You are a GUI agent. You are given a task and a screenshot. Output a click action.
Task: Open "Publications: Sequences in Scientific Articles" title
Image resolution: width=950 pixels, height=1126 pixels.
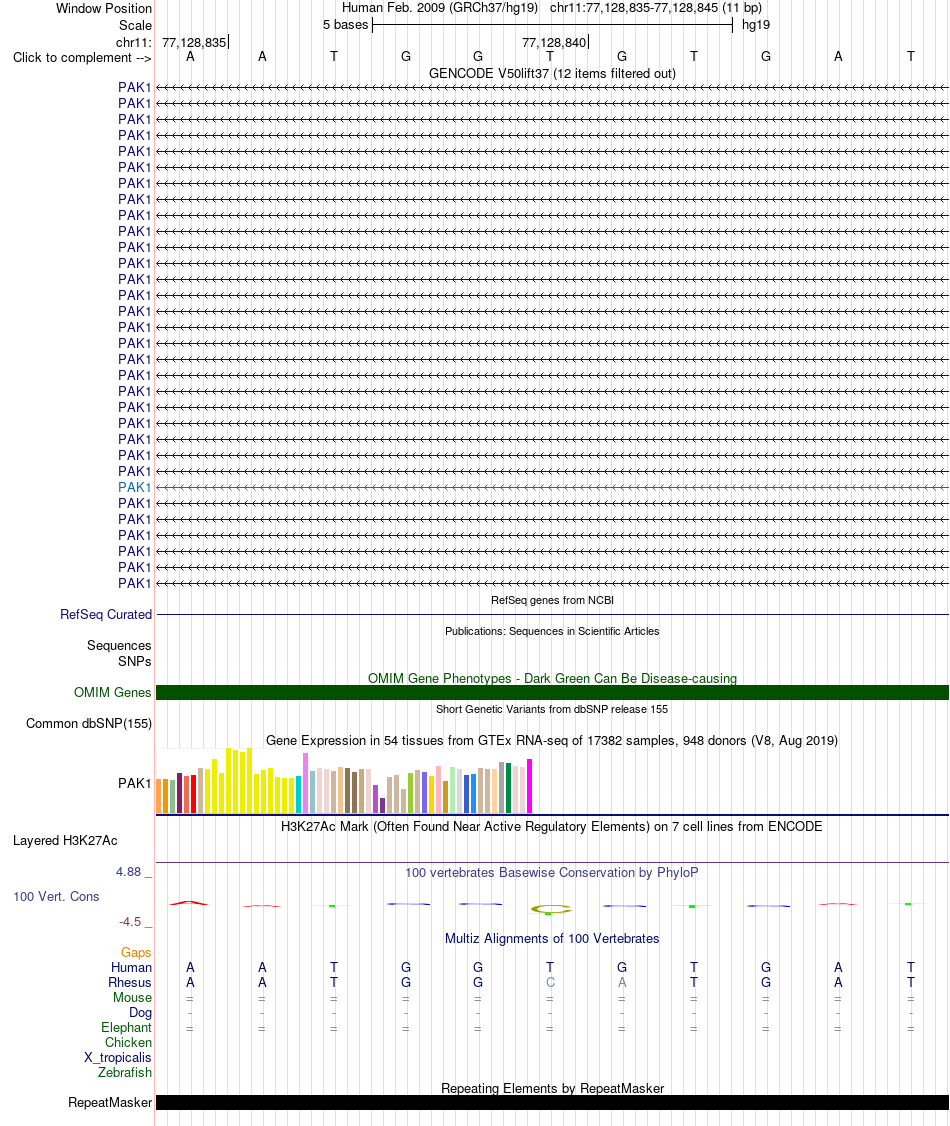click(x=551, y=631)
